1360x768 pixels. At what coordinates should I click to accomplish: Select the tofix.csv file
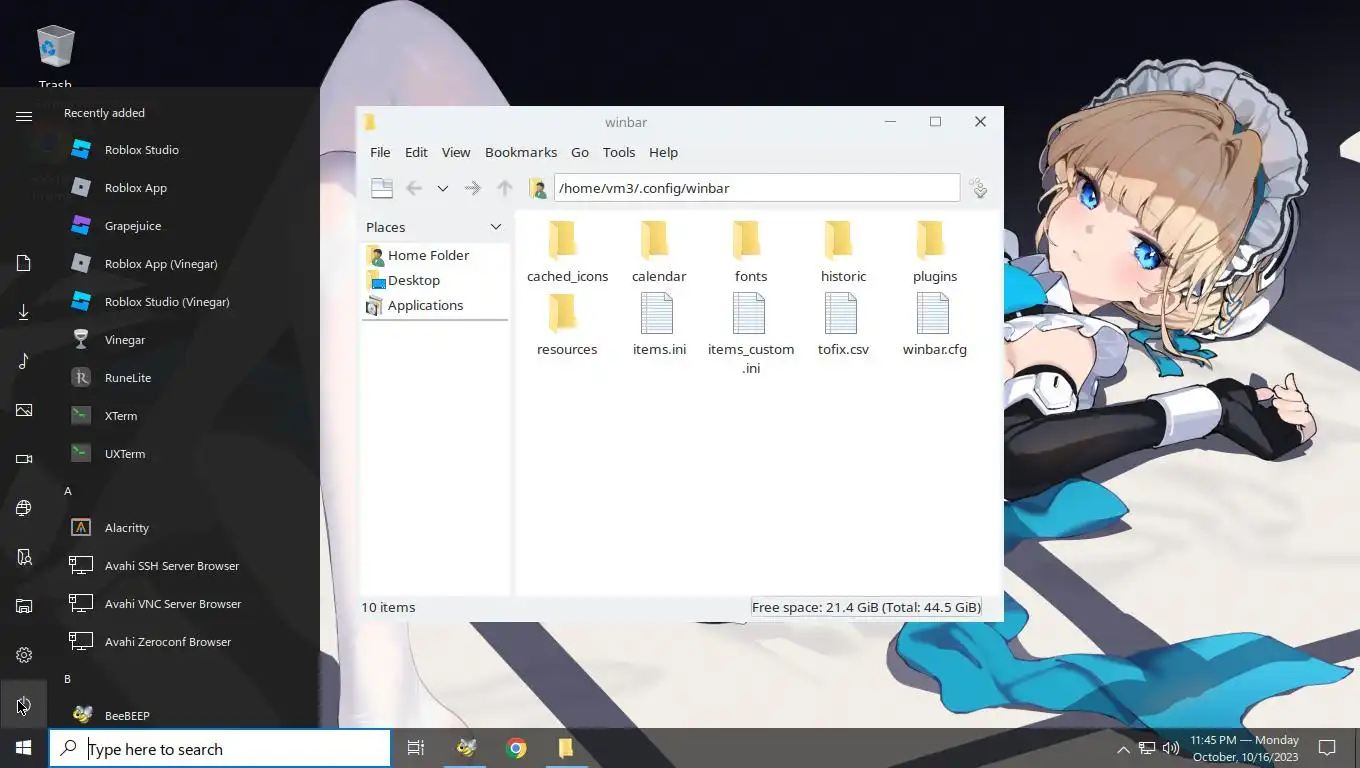coord(843,325)
